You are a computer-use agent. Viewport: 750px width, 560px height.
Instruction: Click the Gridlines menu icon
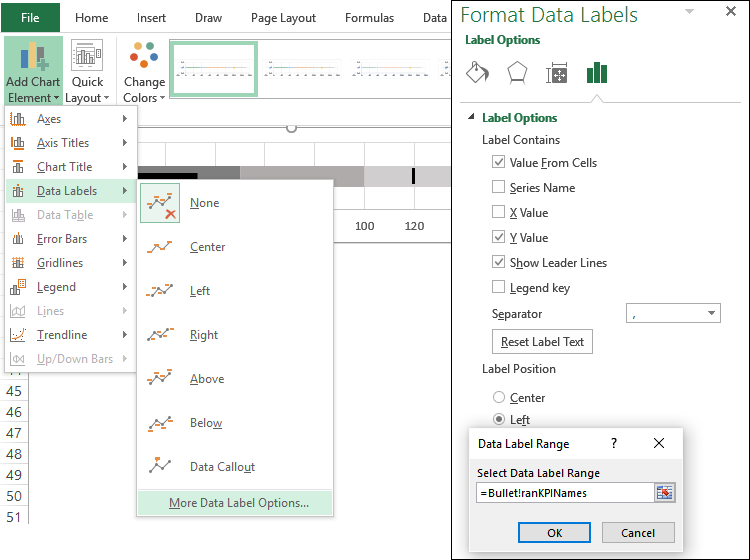click(18, 263)
